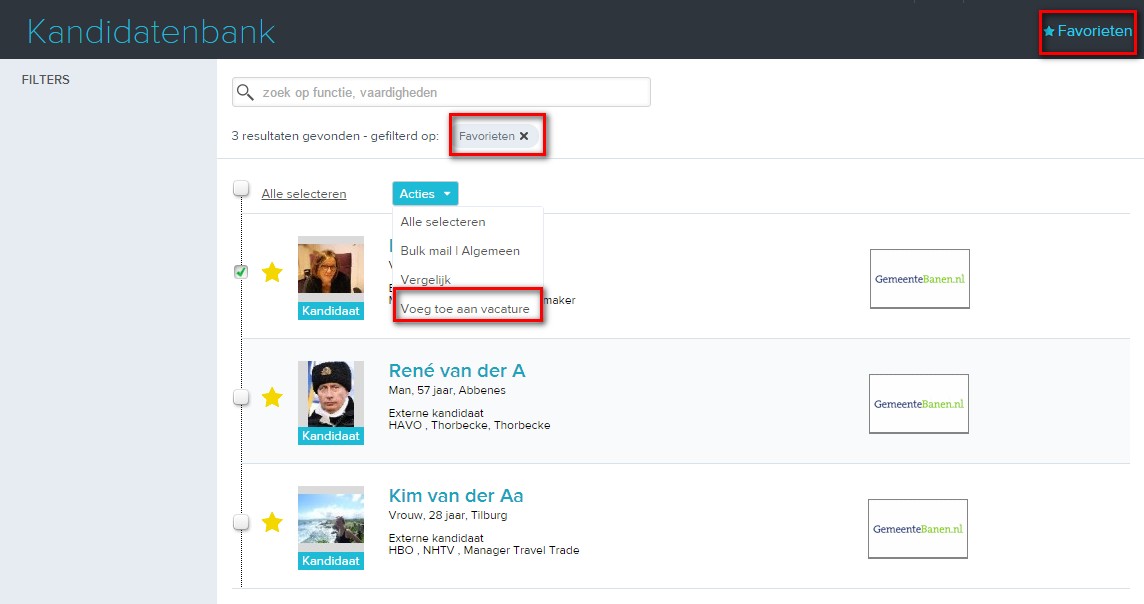The image size is (1144, 604).
Task: Choose 'Vergelijk' in the Acties menu
Action: (x=427, y=280)
